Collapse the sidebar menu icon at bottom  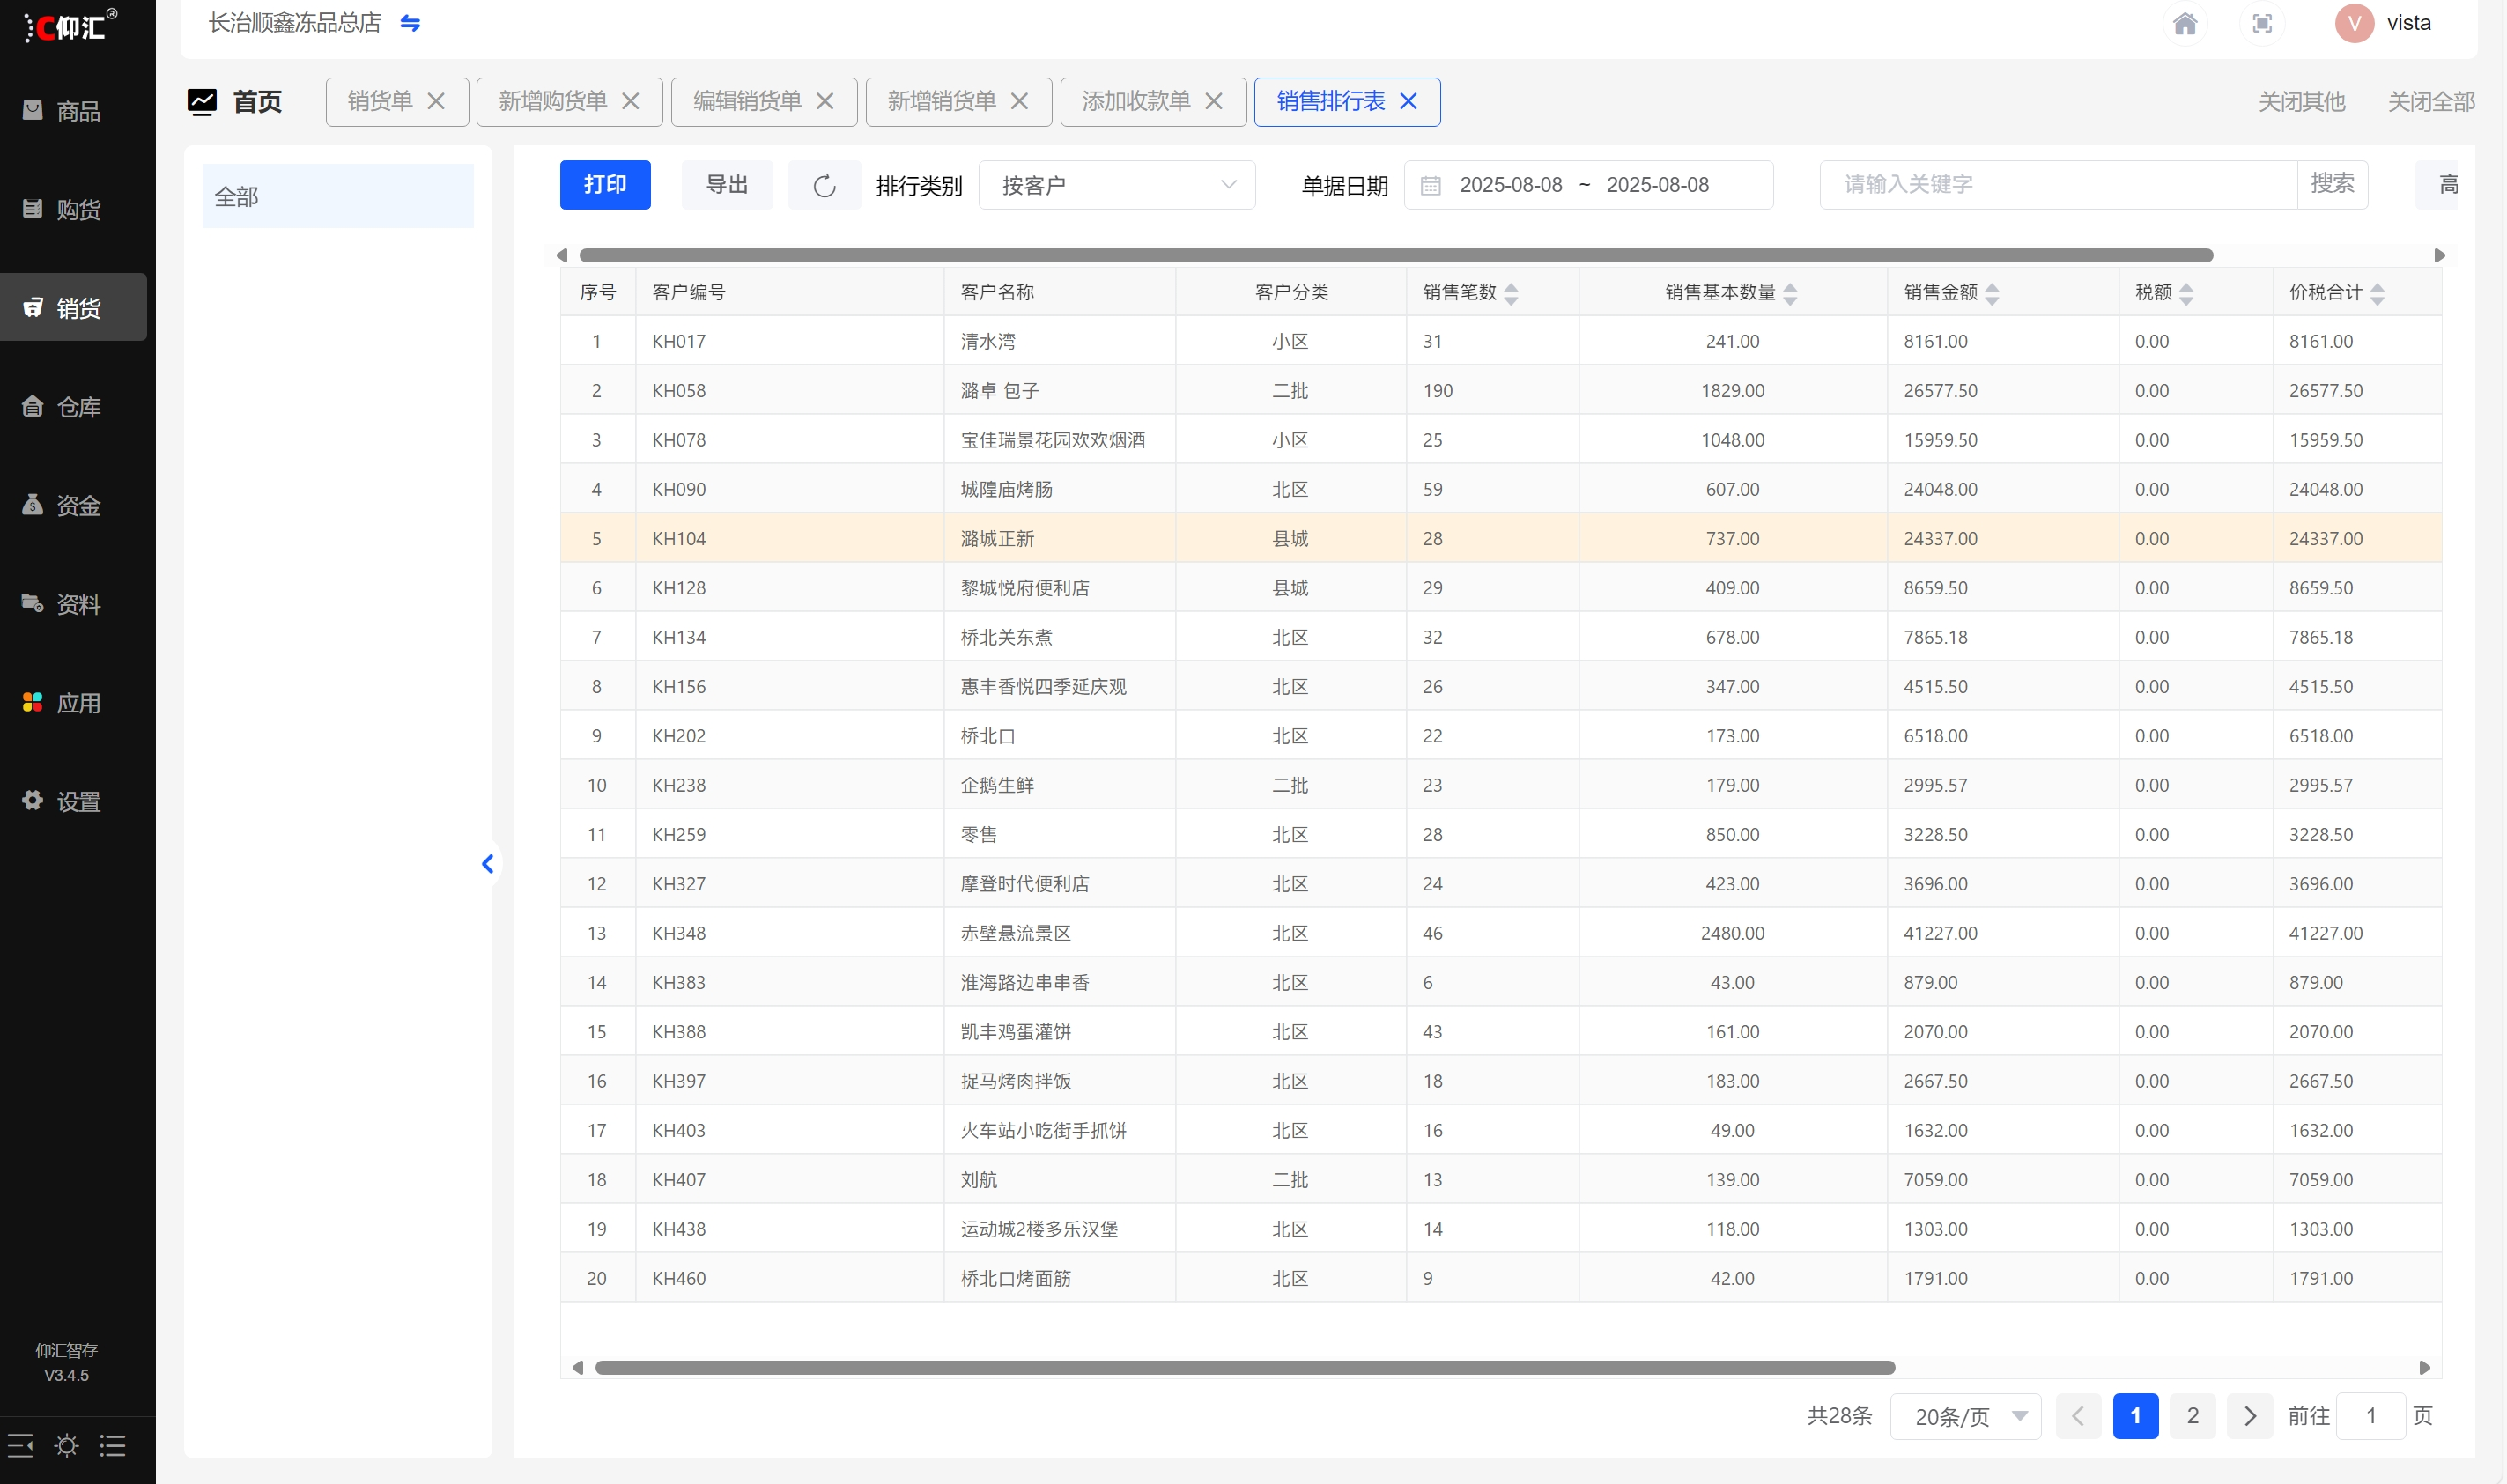(20, 1445)
